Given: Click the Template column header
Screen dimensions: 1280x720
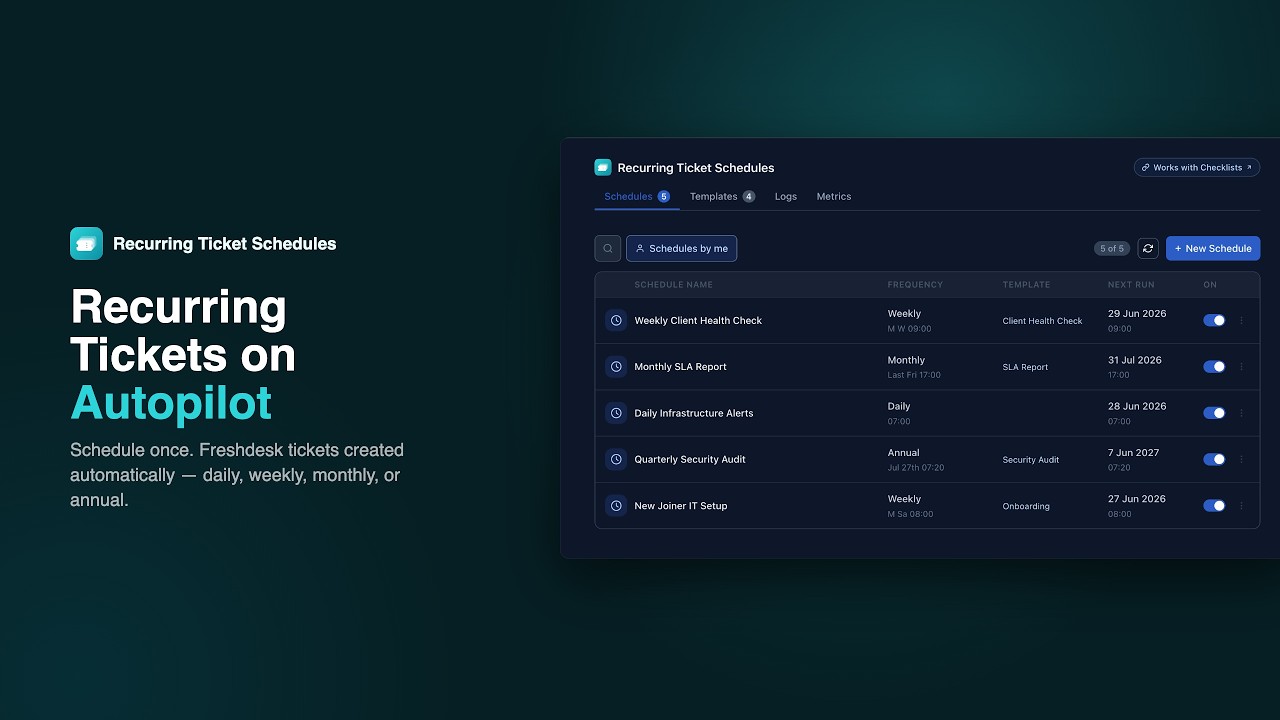Looking at the screenshot, I should (1026, 285).
